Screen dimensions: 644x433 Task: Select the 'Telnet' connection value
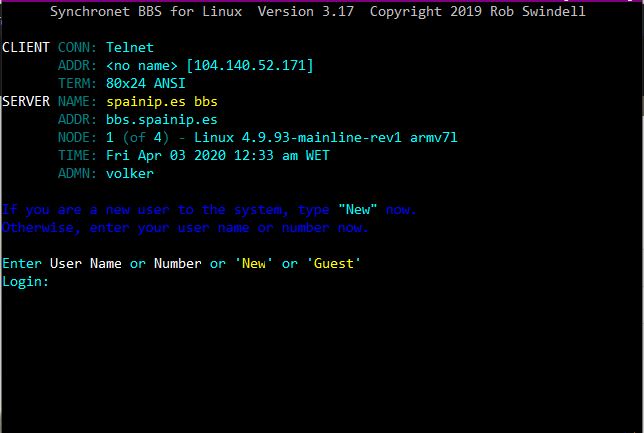coord(130,47)
